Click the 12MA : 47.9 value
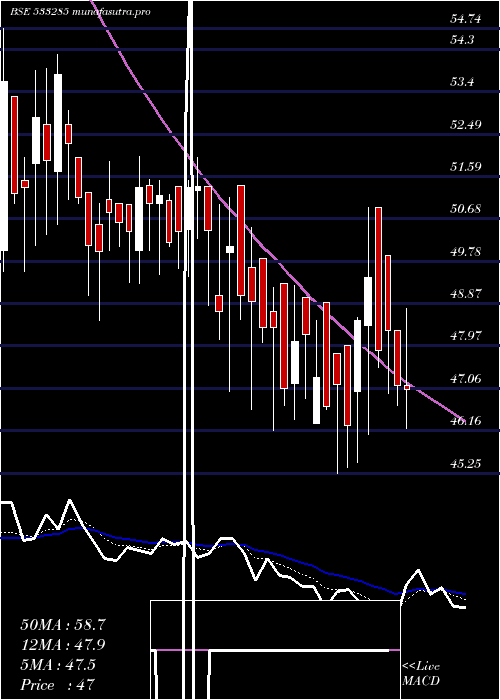The width and height of the screenshot is (500, 700). coord(63,645)
